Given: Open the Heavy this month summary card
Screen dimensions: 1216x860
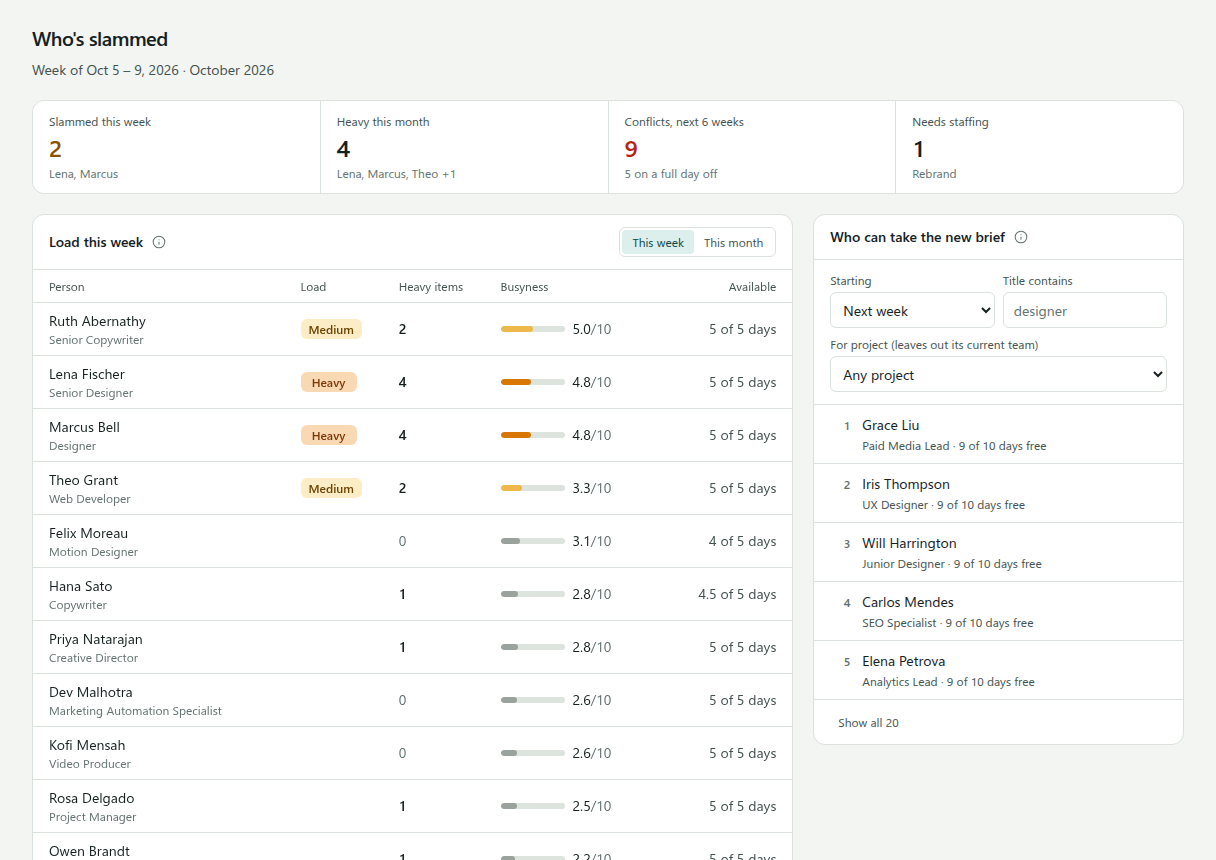Looking at the screenshot, I should pos(464,147).
